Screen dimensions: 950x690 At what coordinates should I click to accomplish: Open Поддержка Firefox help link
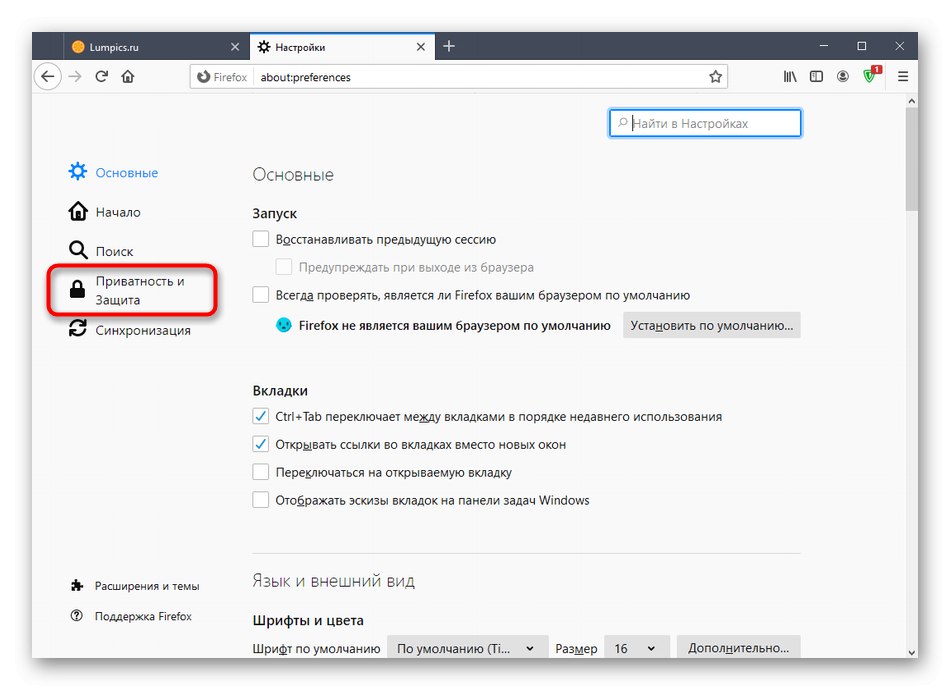(131, 616)
